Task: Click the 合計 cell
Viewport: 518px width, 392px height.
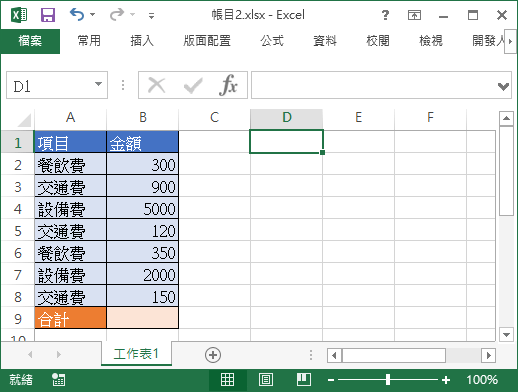Action: tap(70, 319)
